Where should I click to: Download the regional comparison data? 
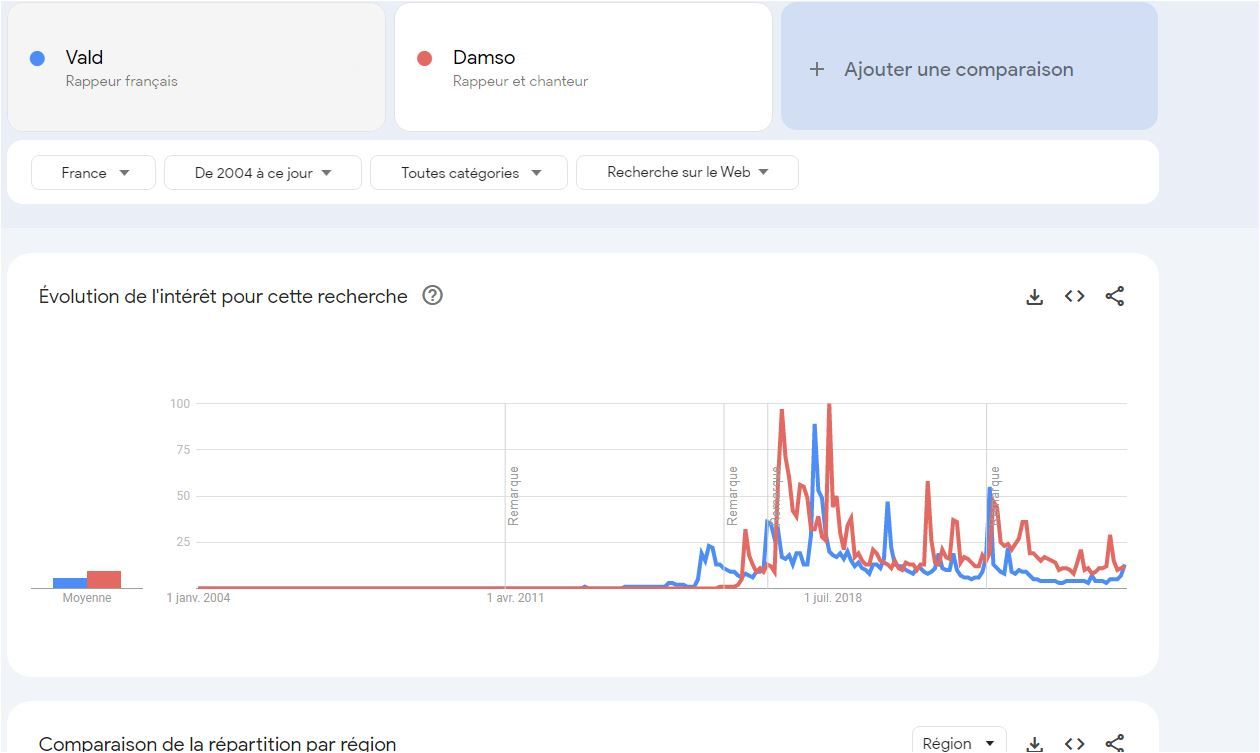[x=1034, y=743]
